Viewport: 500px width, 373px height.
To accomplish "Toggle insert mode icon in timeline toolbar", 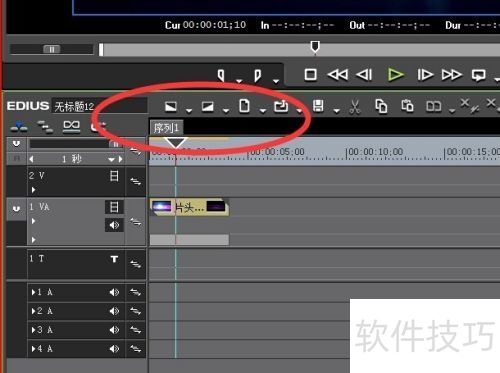I will 171,107.
